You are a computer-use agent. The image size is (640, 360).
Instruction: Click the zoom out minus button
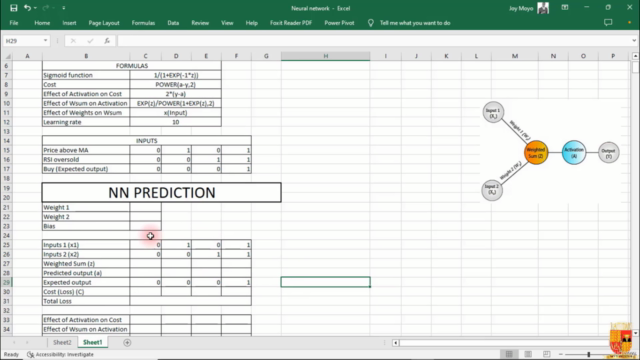pos(560,354)
